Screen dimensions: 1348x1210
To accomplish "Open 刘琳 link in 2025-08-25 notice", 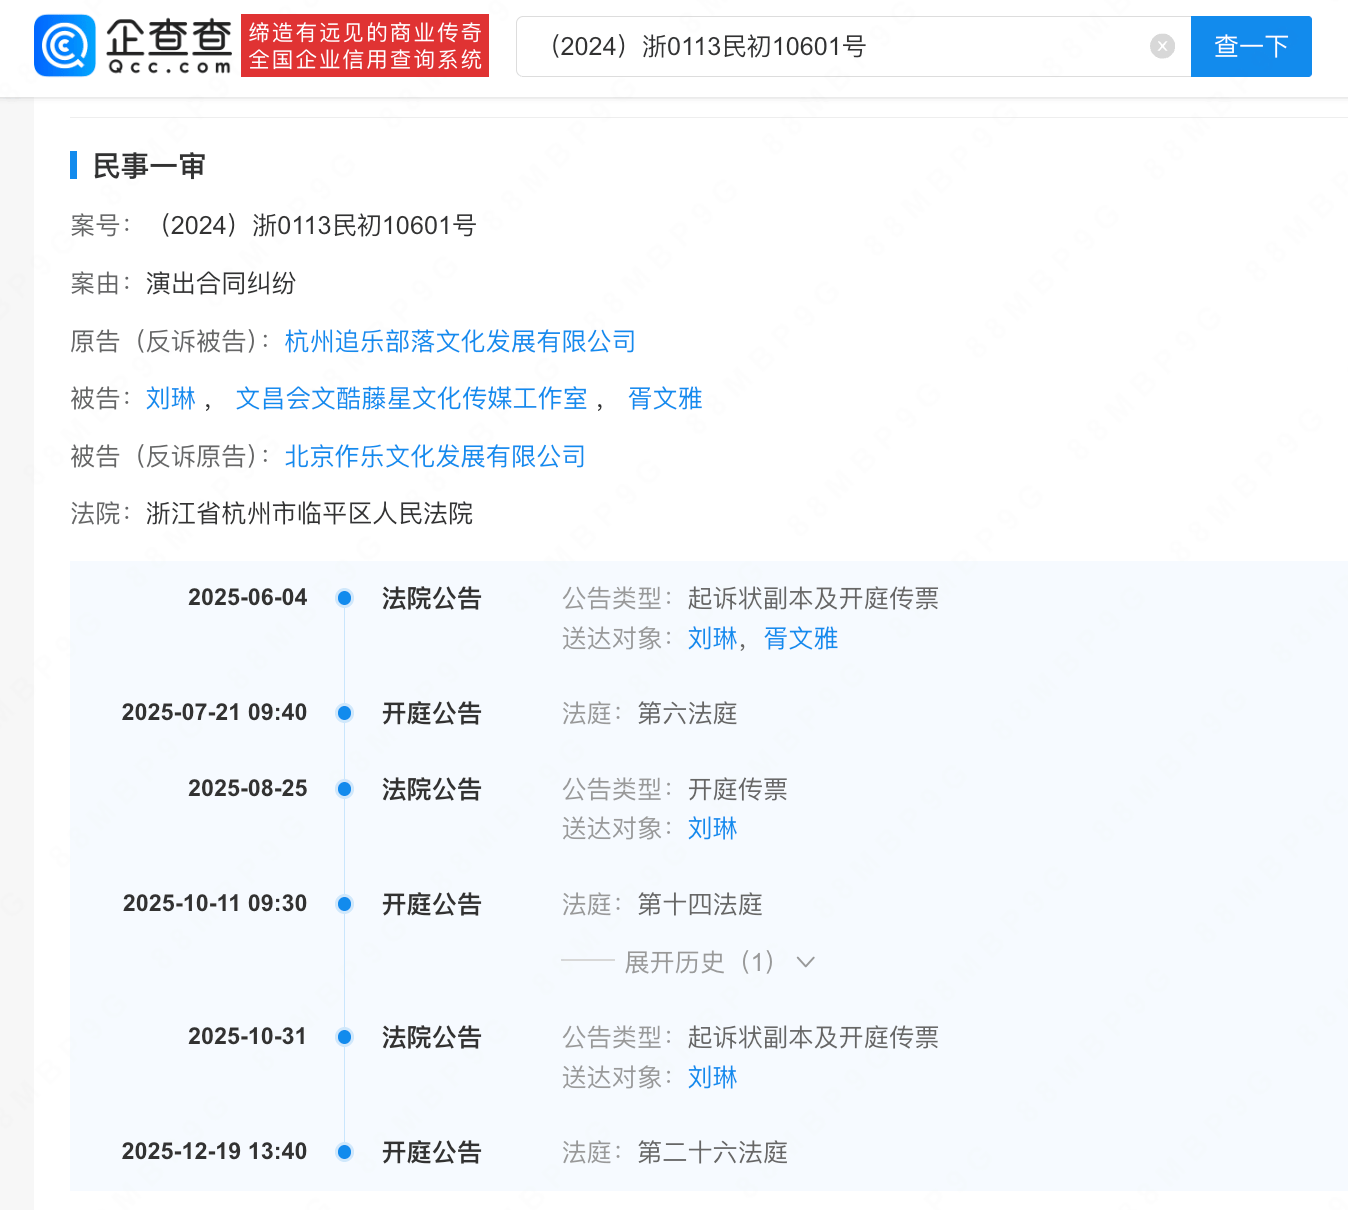I will pos(712,829).
